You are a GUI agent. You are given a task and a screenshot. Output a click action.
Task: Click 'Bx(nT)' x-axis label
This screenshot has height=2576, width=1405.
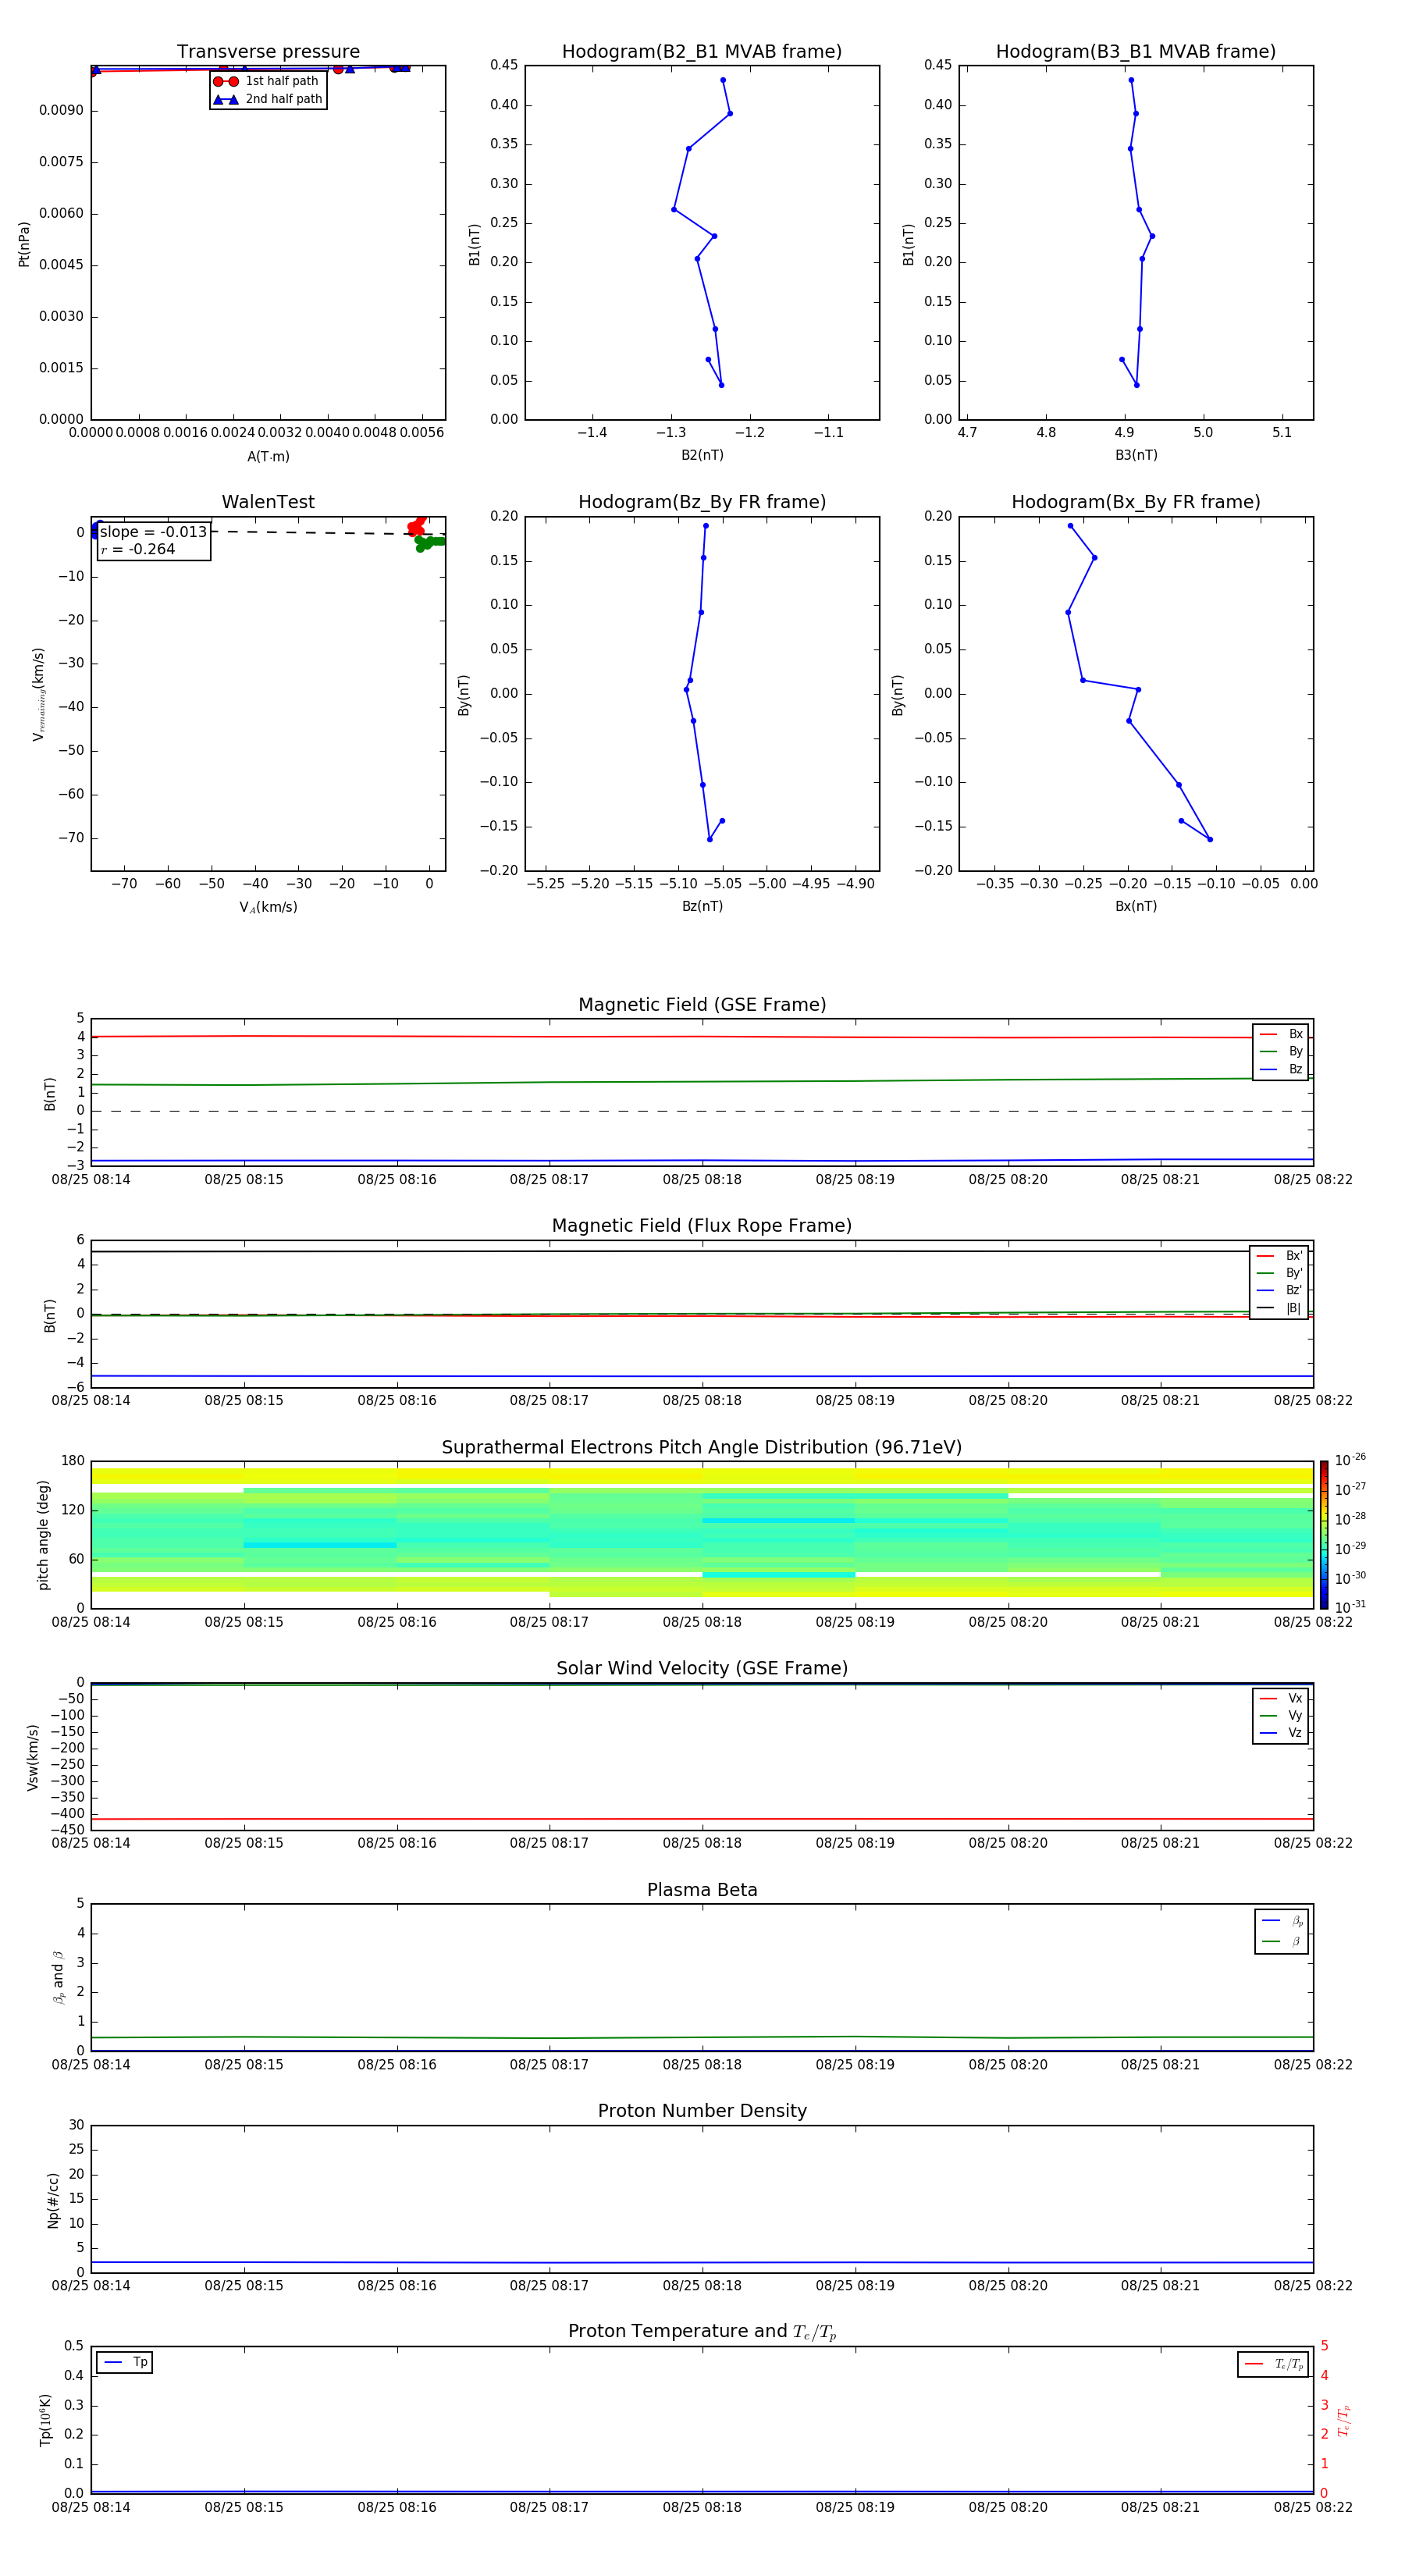coord(1136,906)
